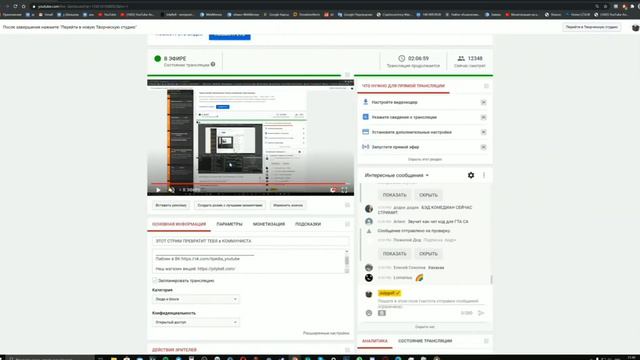Switch to the МОНЕТИЗАЦИЯ tab

click(x=269, y=224)
